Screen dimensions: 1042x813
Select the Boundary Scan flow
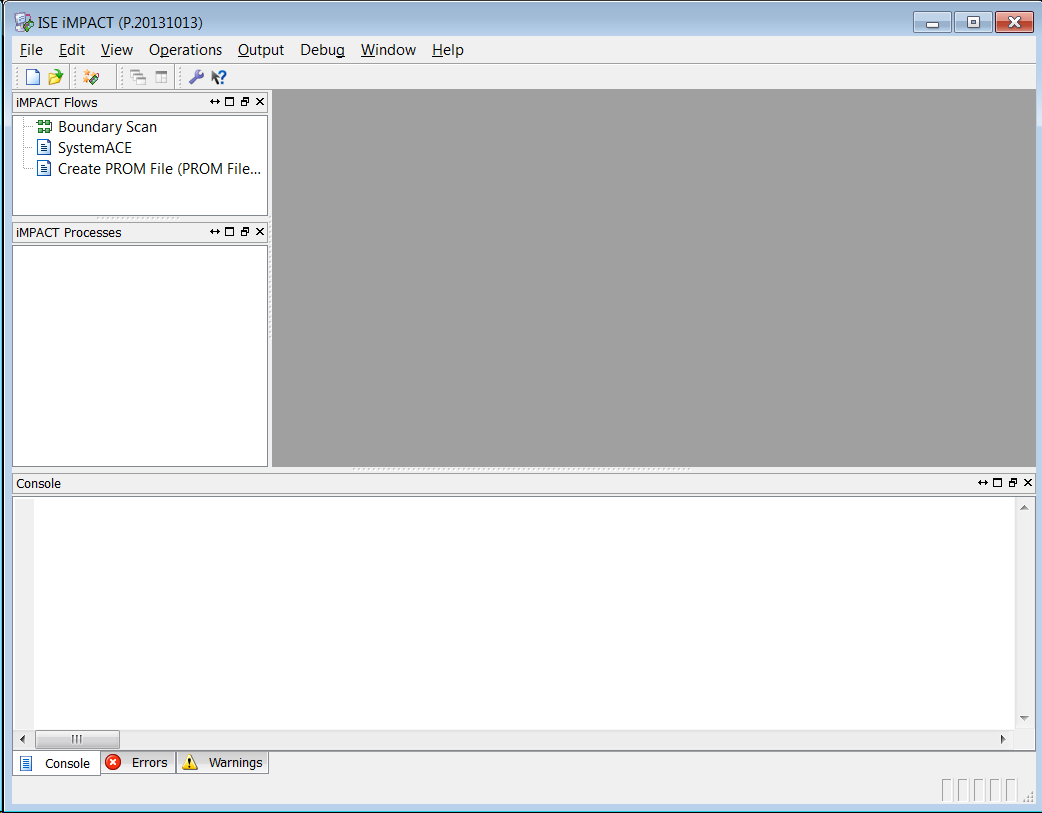(108, 126)
